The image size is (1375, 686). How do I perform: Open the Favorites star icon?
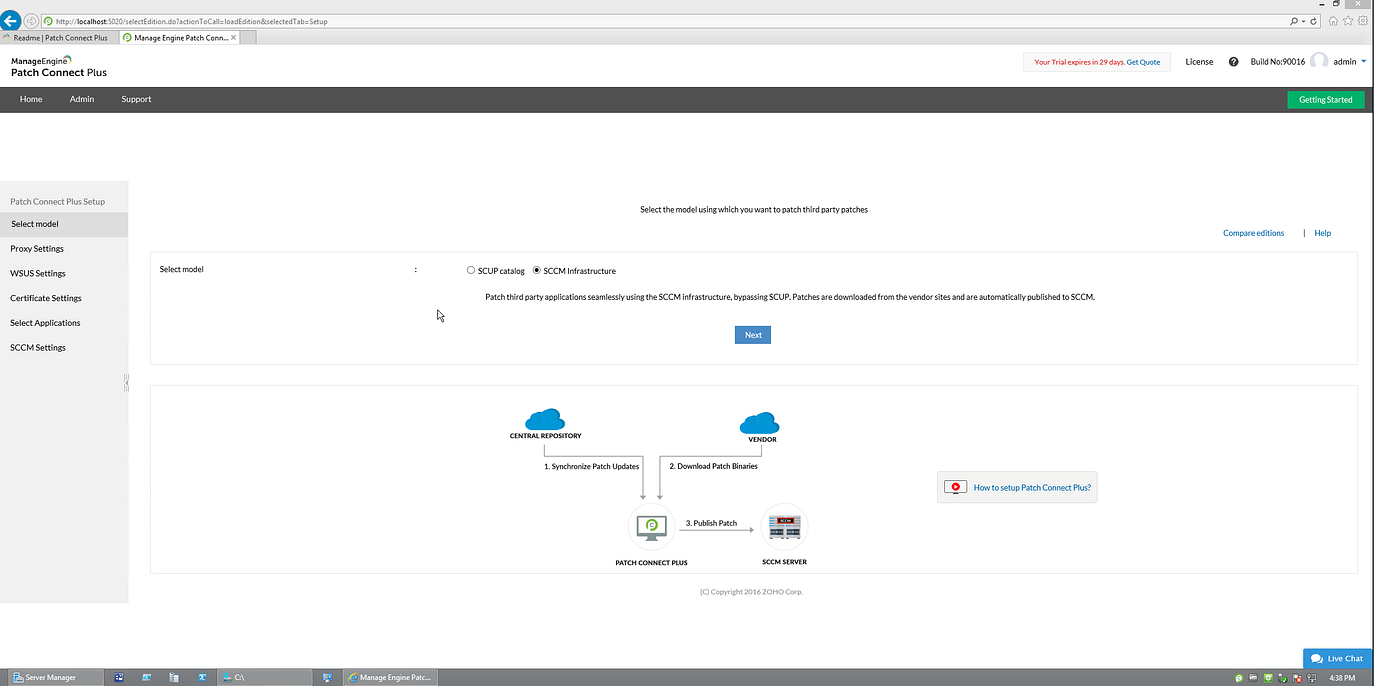(x=1347, y=21)
